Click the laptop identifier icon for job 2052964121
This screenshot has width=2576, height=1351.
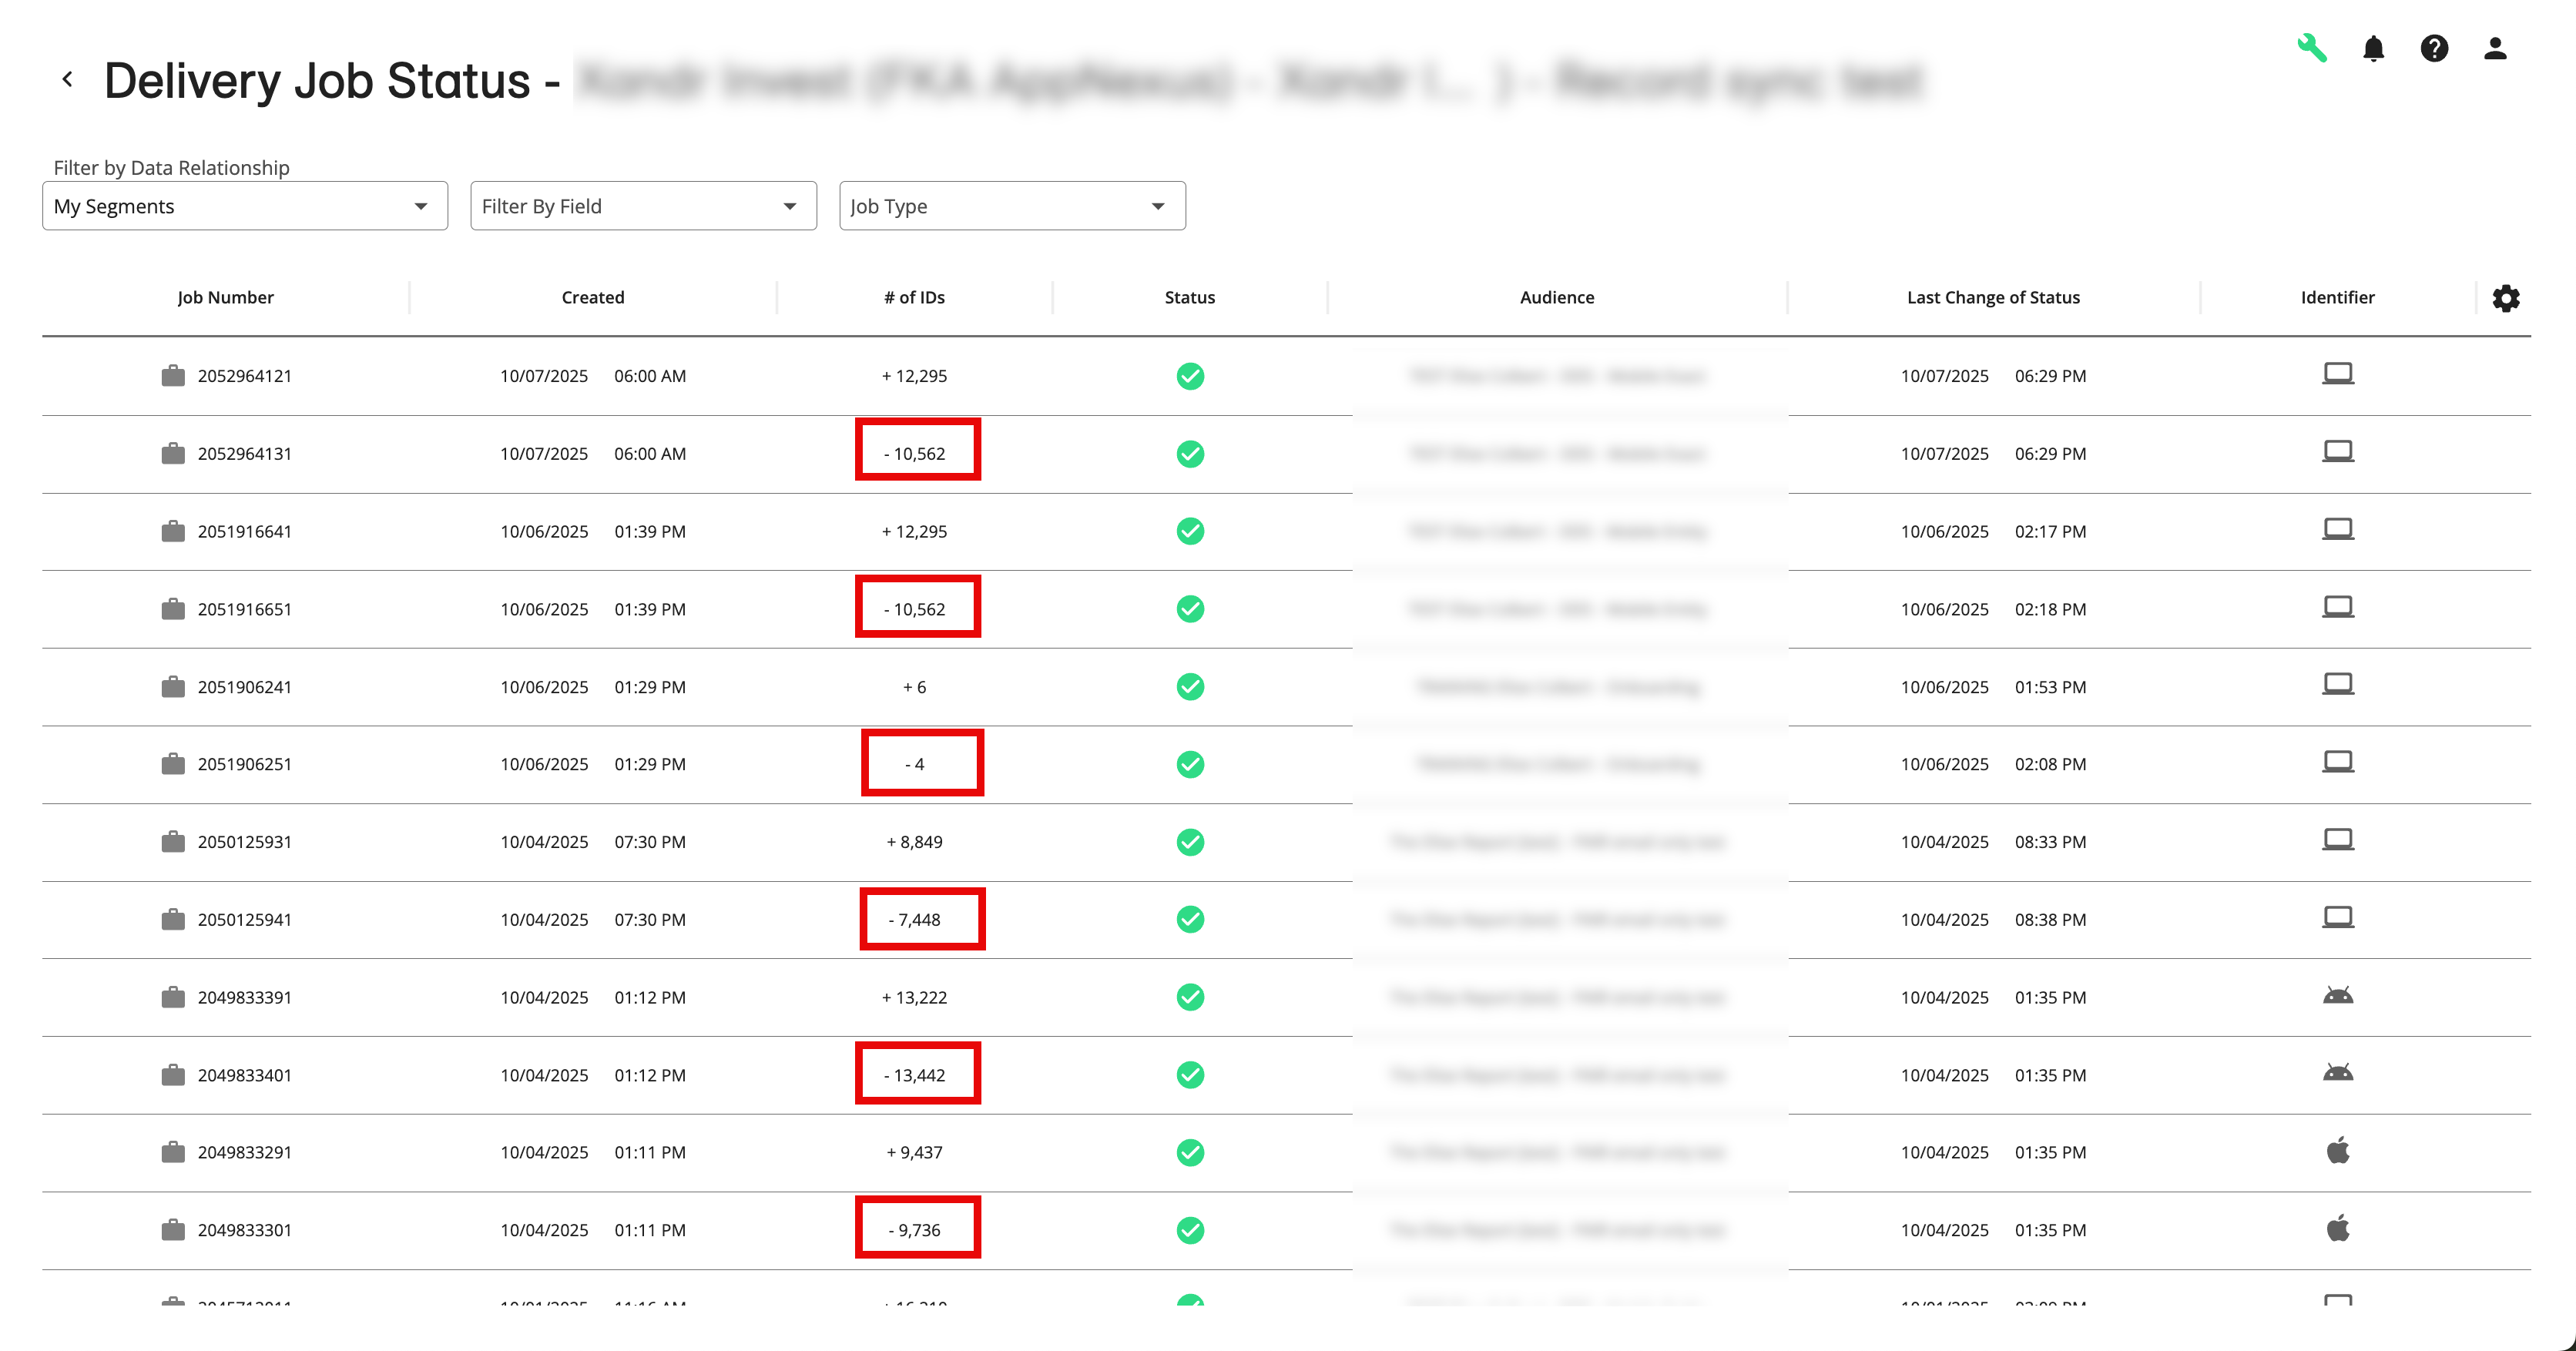point(2339,372)
